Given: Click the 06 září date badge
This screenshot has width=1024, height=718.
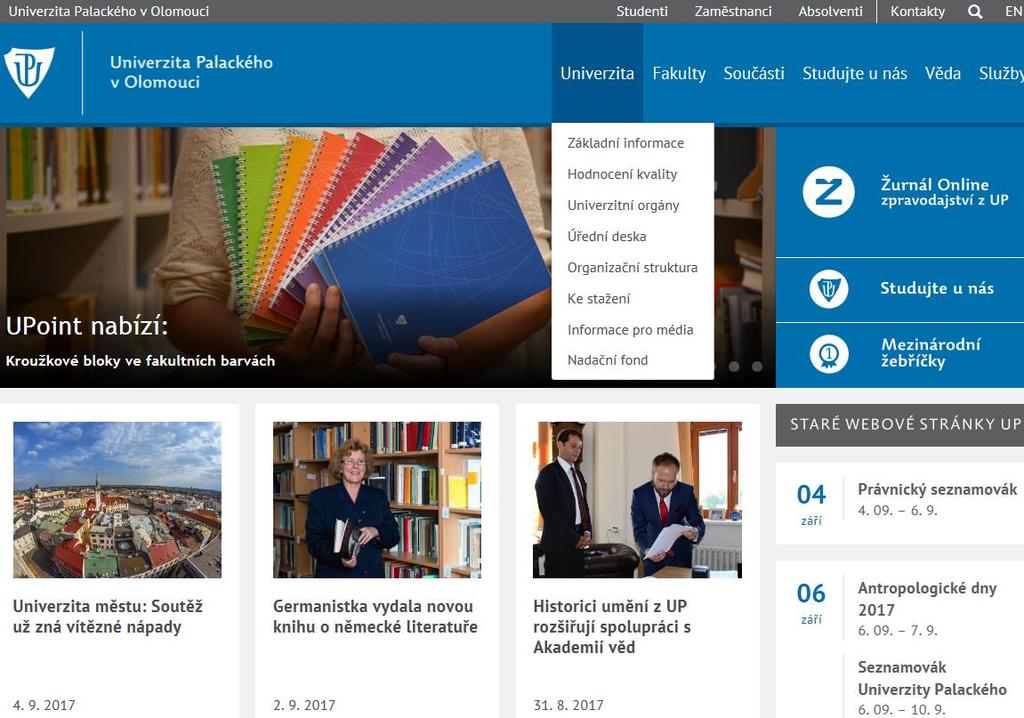Looking at the screenshot, I should [811, 602].
